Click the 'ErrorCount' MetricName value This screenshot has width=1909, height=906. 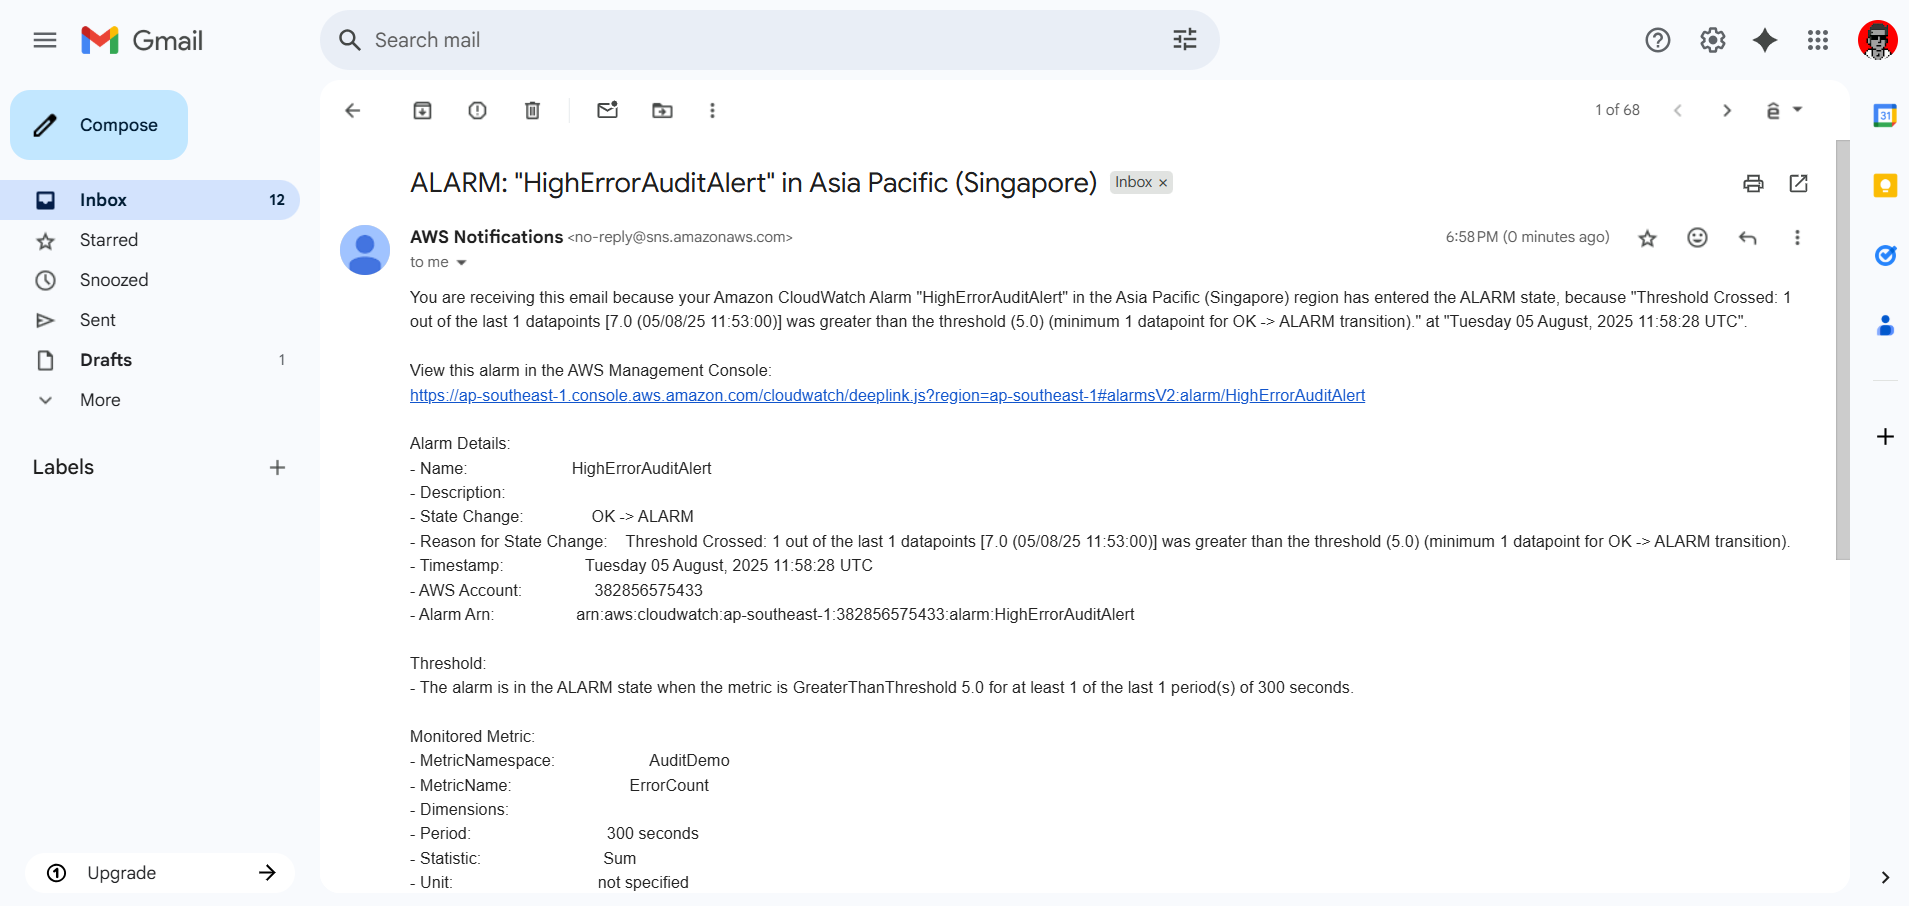[669, 785]
